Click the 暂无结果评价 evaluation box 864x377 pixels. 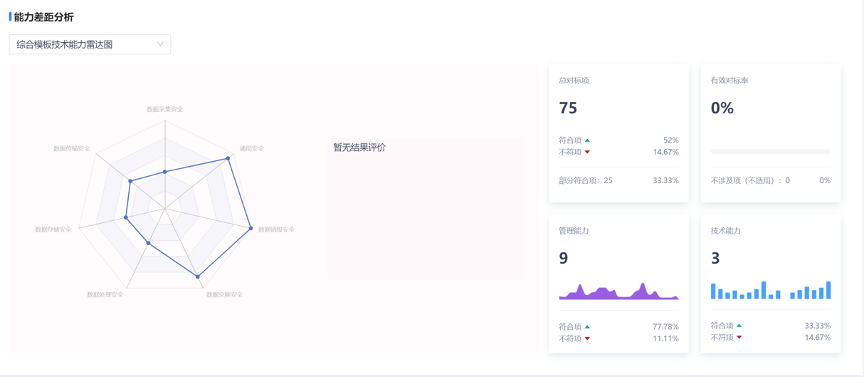pyautogui.click(x=425, y=209)
